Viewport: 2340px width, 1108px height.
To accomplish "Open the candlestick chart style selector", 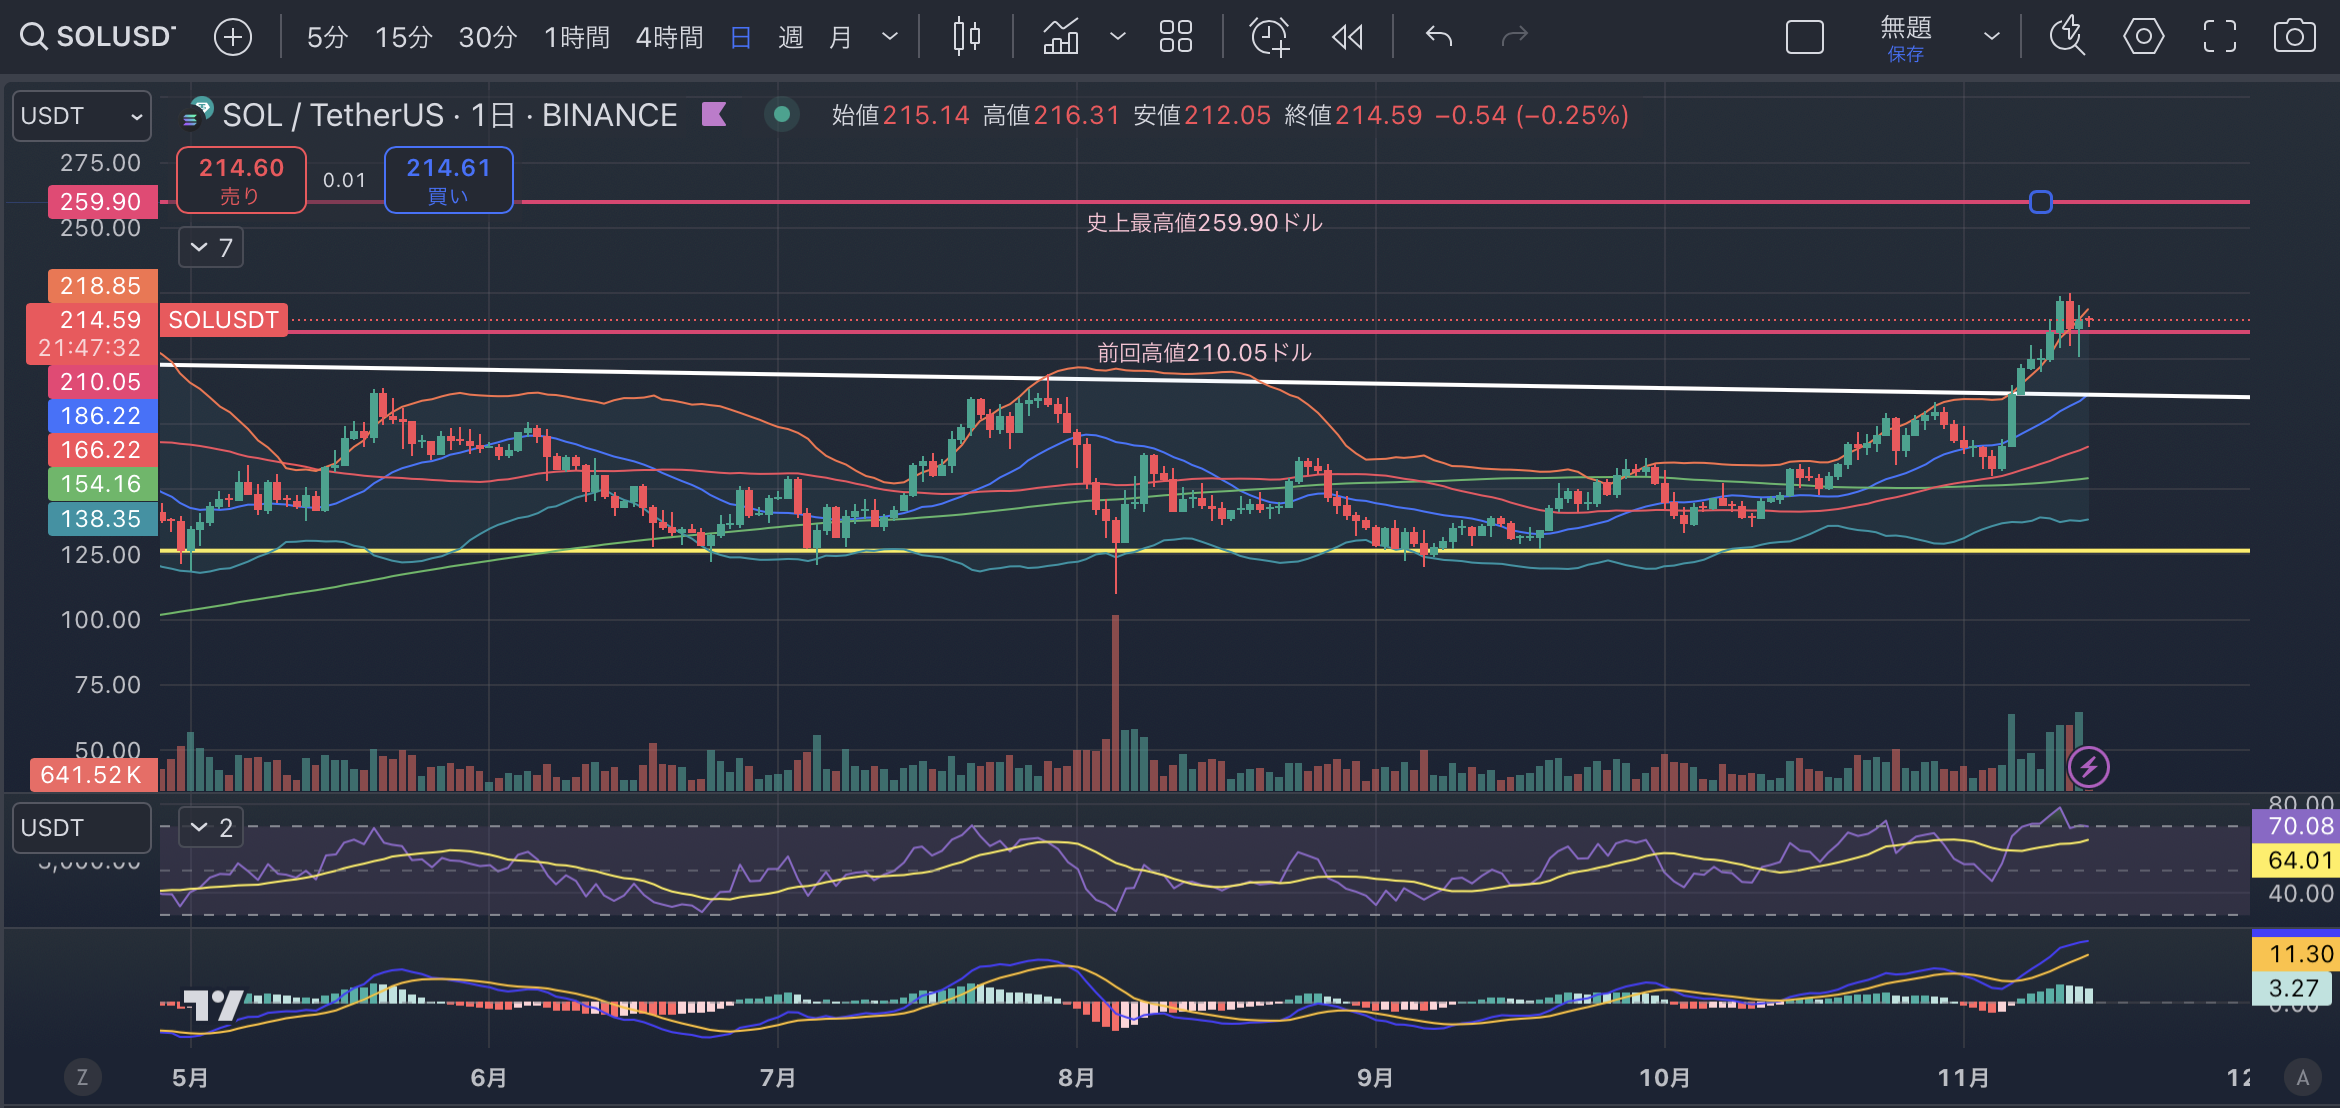I will [x=966, y=37].
